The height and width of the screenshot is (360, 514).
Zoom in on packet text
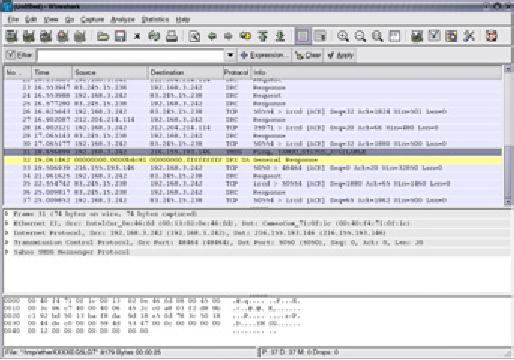(x=343, y=36)
